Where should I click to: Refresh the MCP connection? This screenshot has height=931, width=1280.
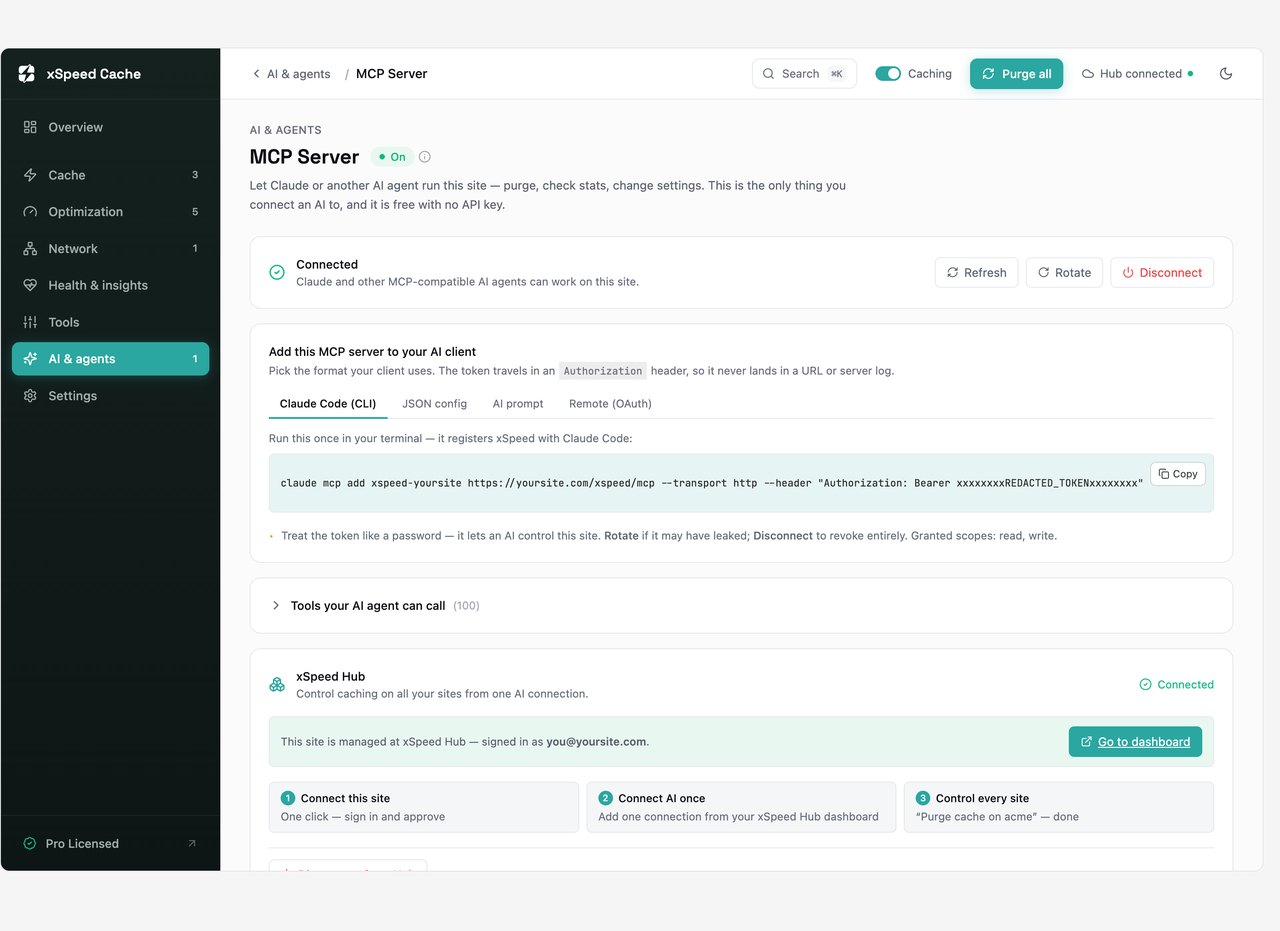click(977, 273)
